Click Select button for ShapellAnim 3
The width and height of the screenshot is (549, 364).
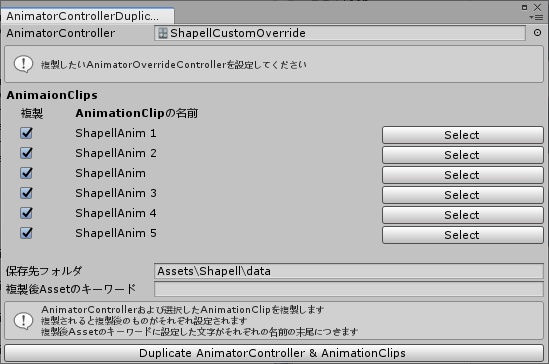[463, 195]
